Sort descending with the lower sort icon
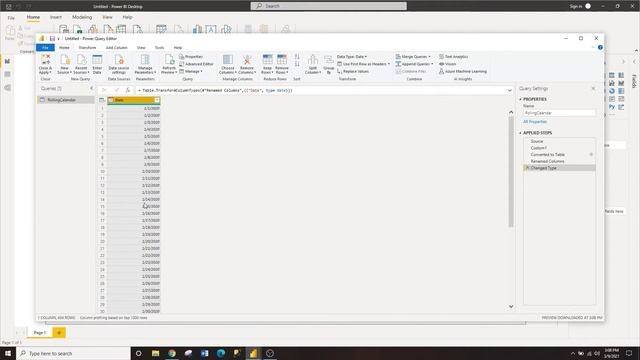 pos(297,64)
